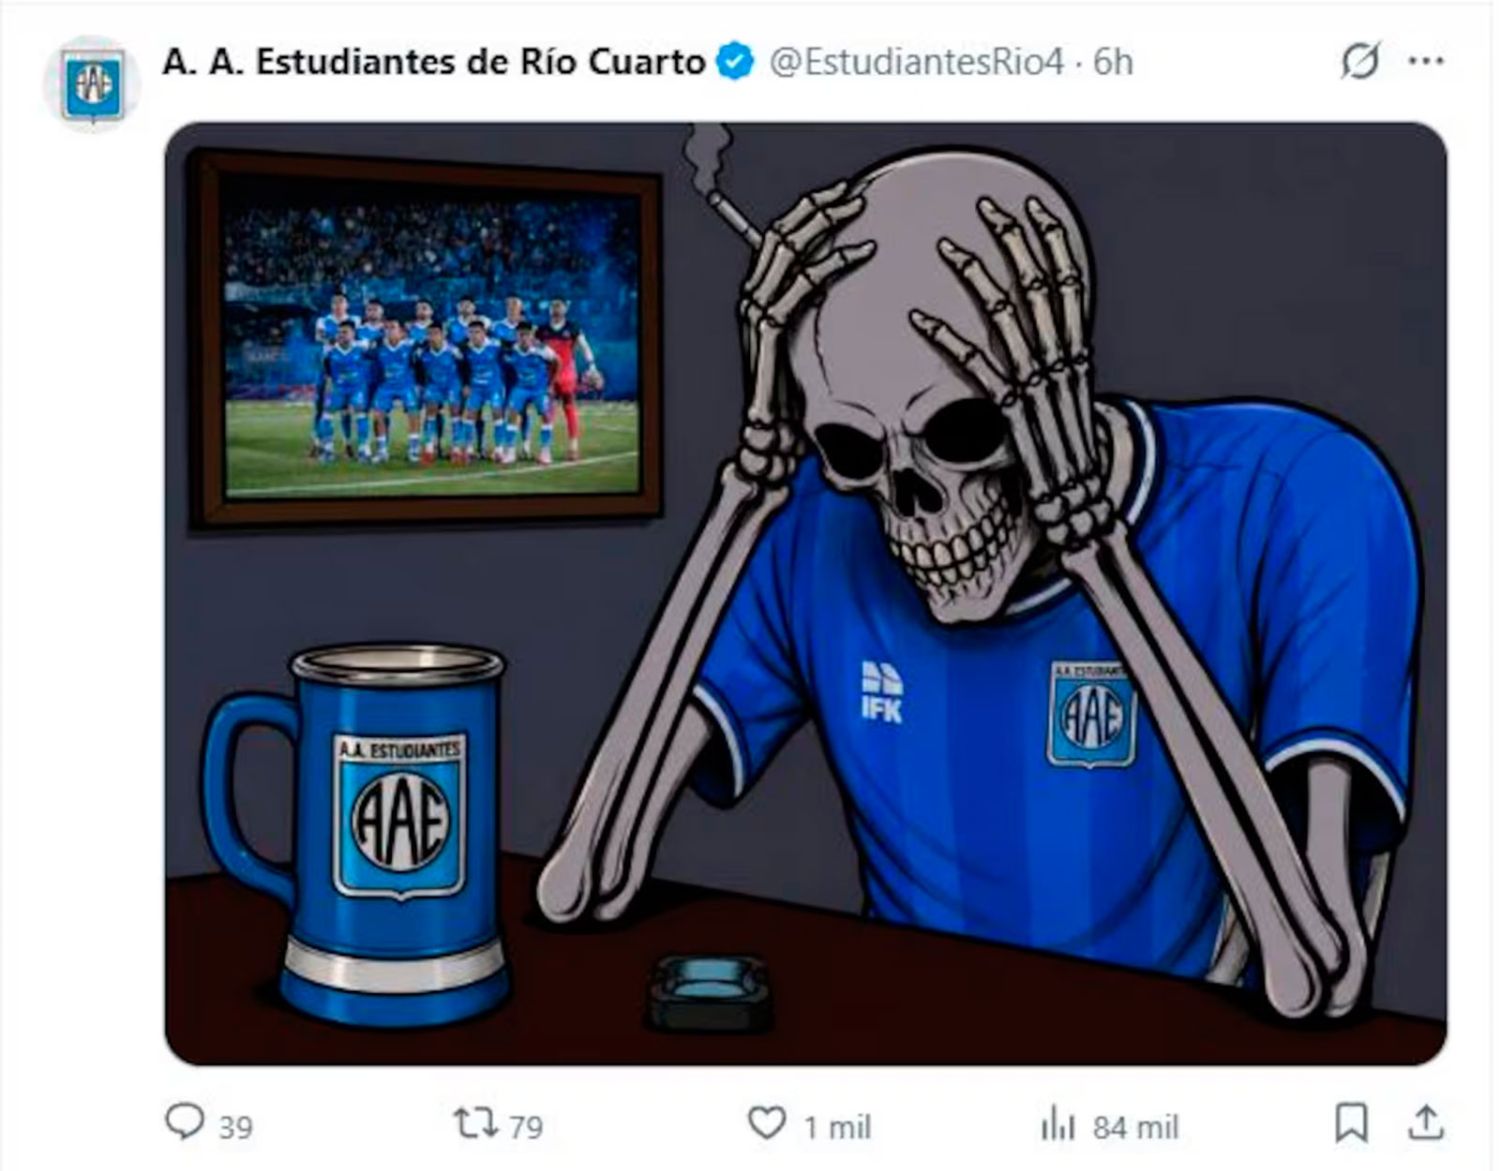The width and height of the screenshot is (1500, 1171).
Task: Like the post with heart icon
Action: point(767,1124)
